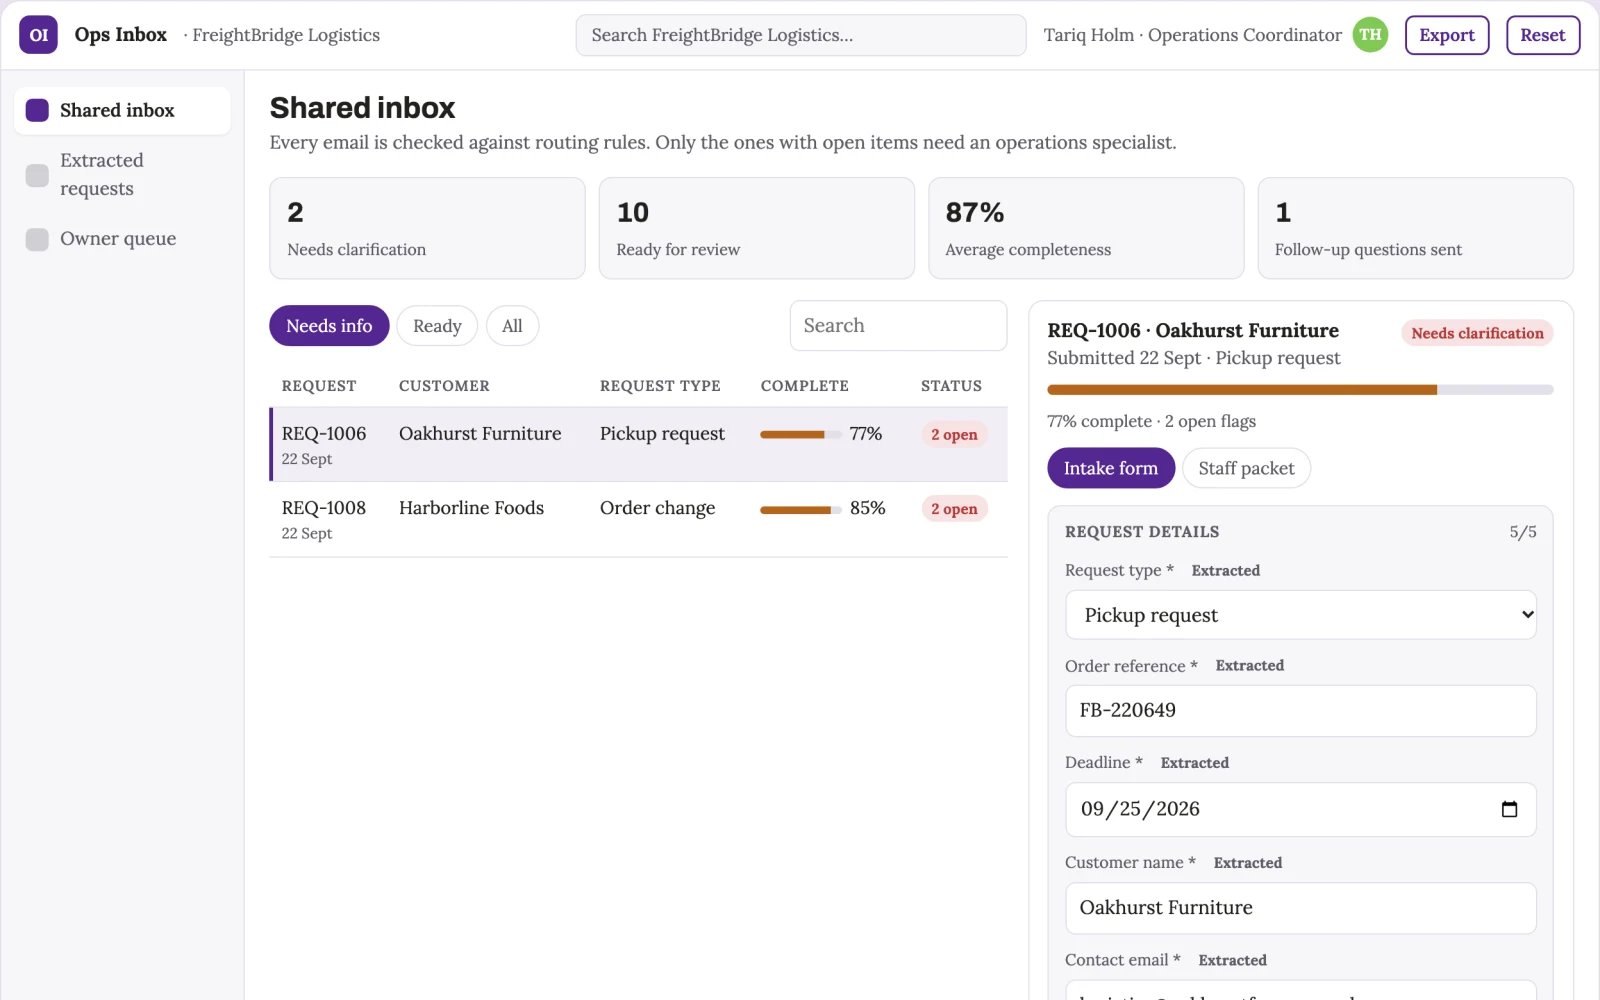Focus the Search FreightBridge Logistics field
1600x1000 pixels.
point(801,35)
